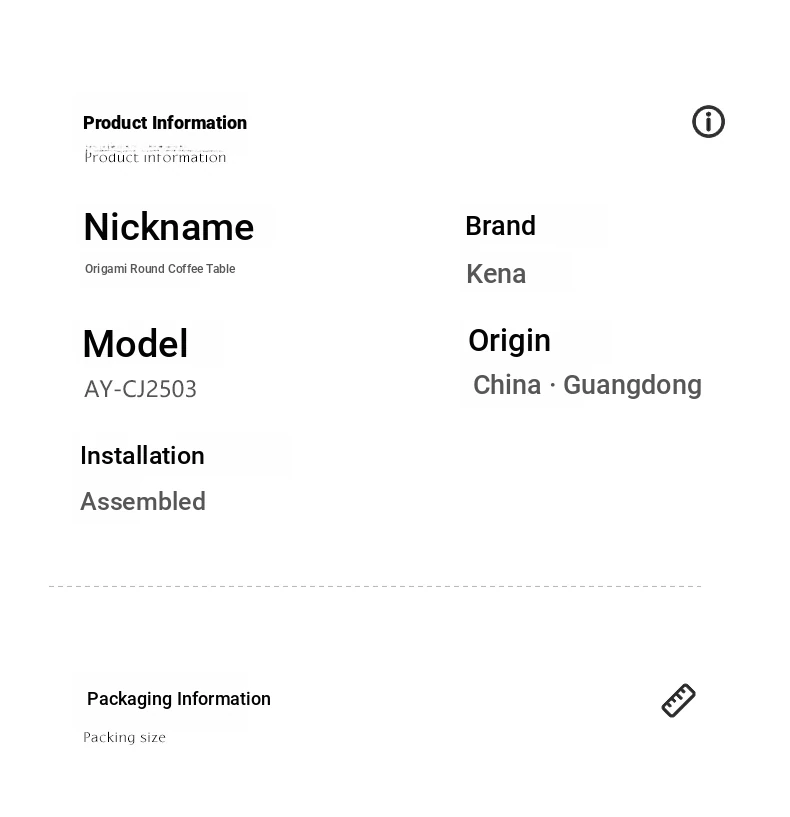Click the Model label
This screenshot has width=790, height=817.
135,344
